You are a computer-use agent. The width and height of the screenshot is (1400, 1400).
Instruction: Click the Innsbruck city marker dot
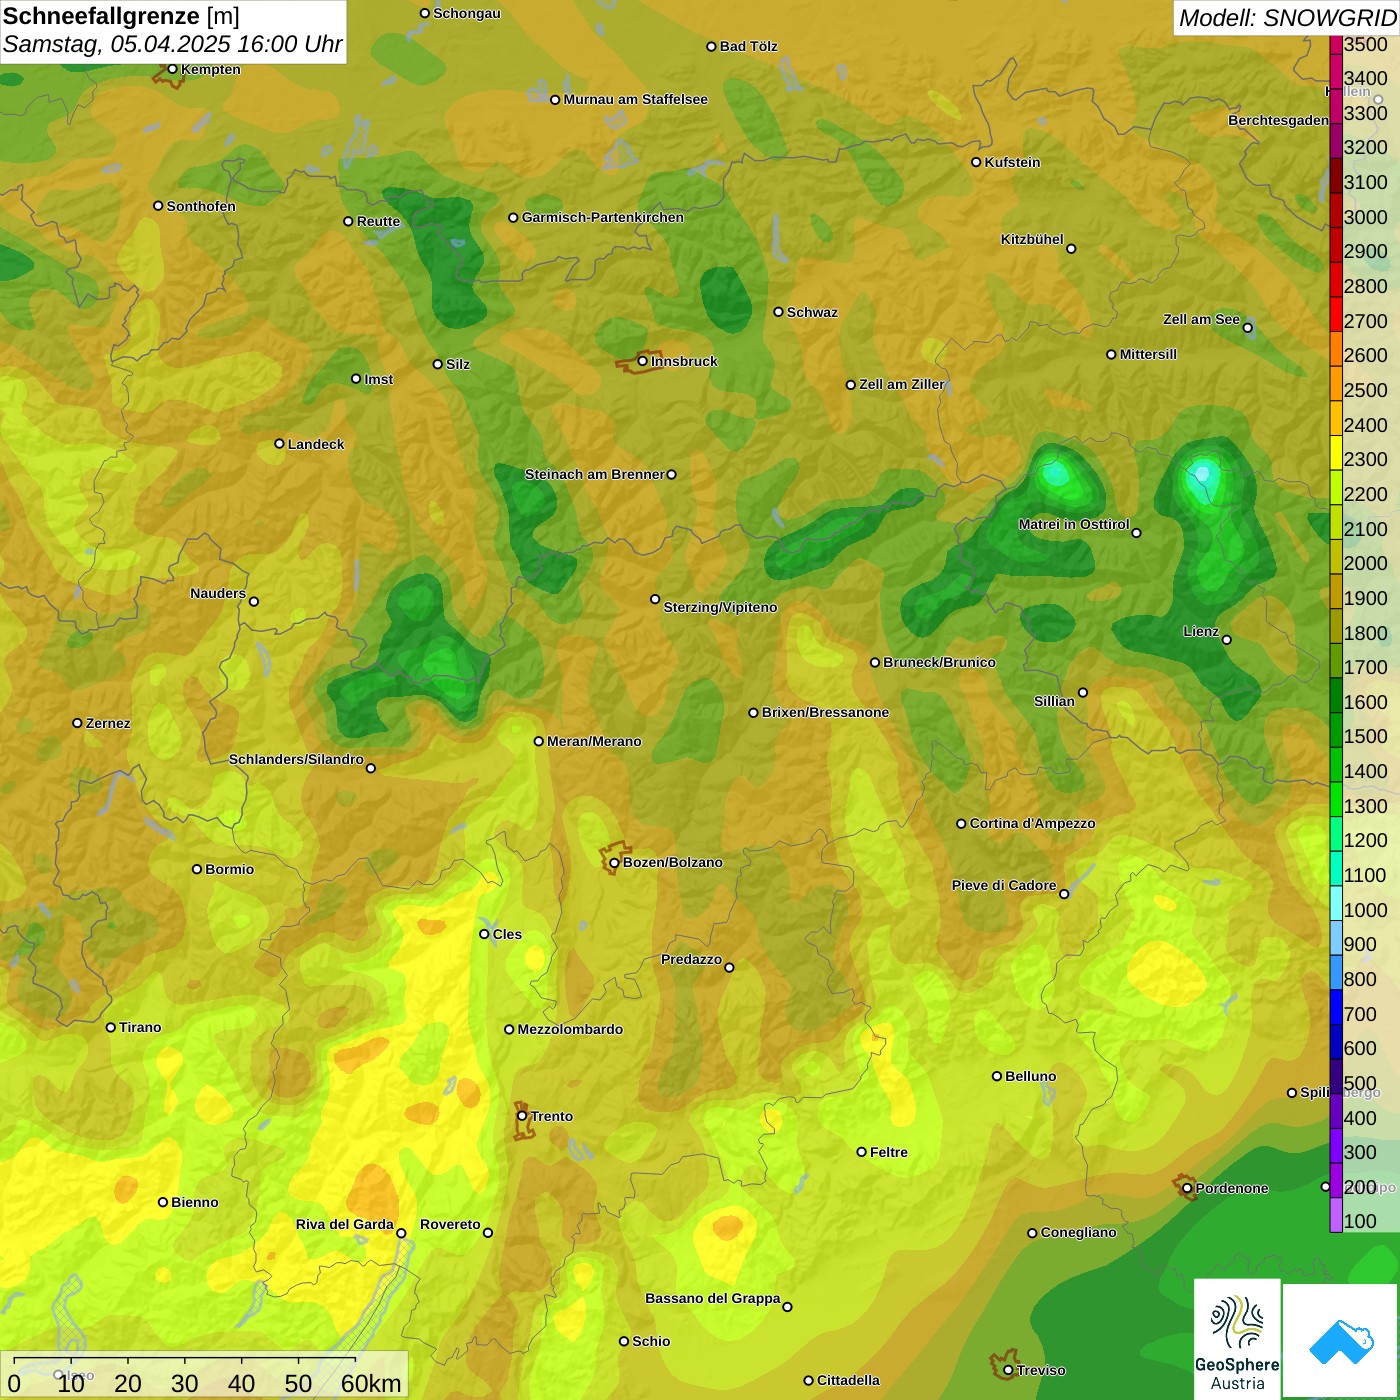tap(643, 361)
